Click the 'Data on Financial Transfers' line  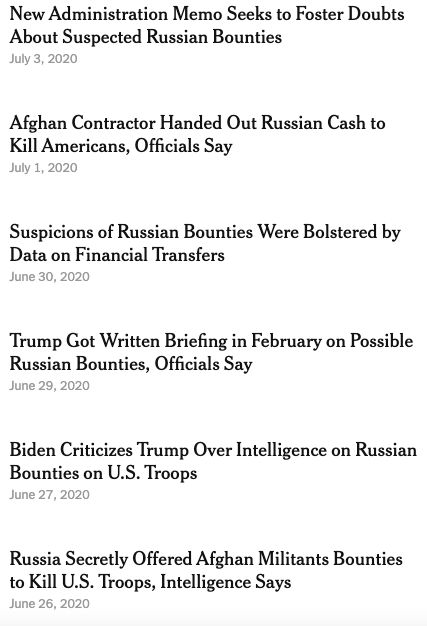click(117, 255)
